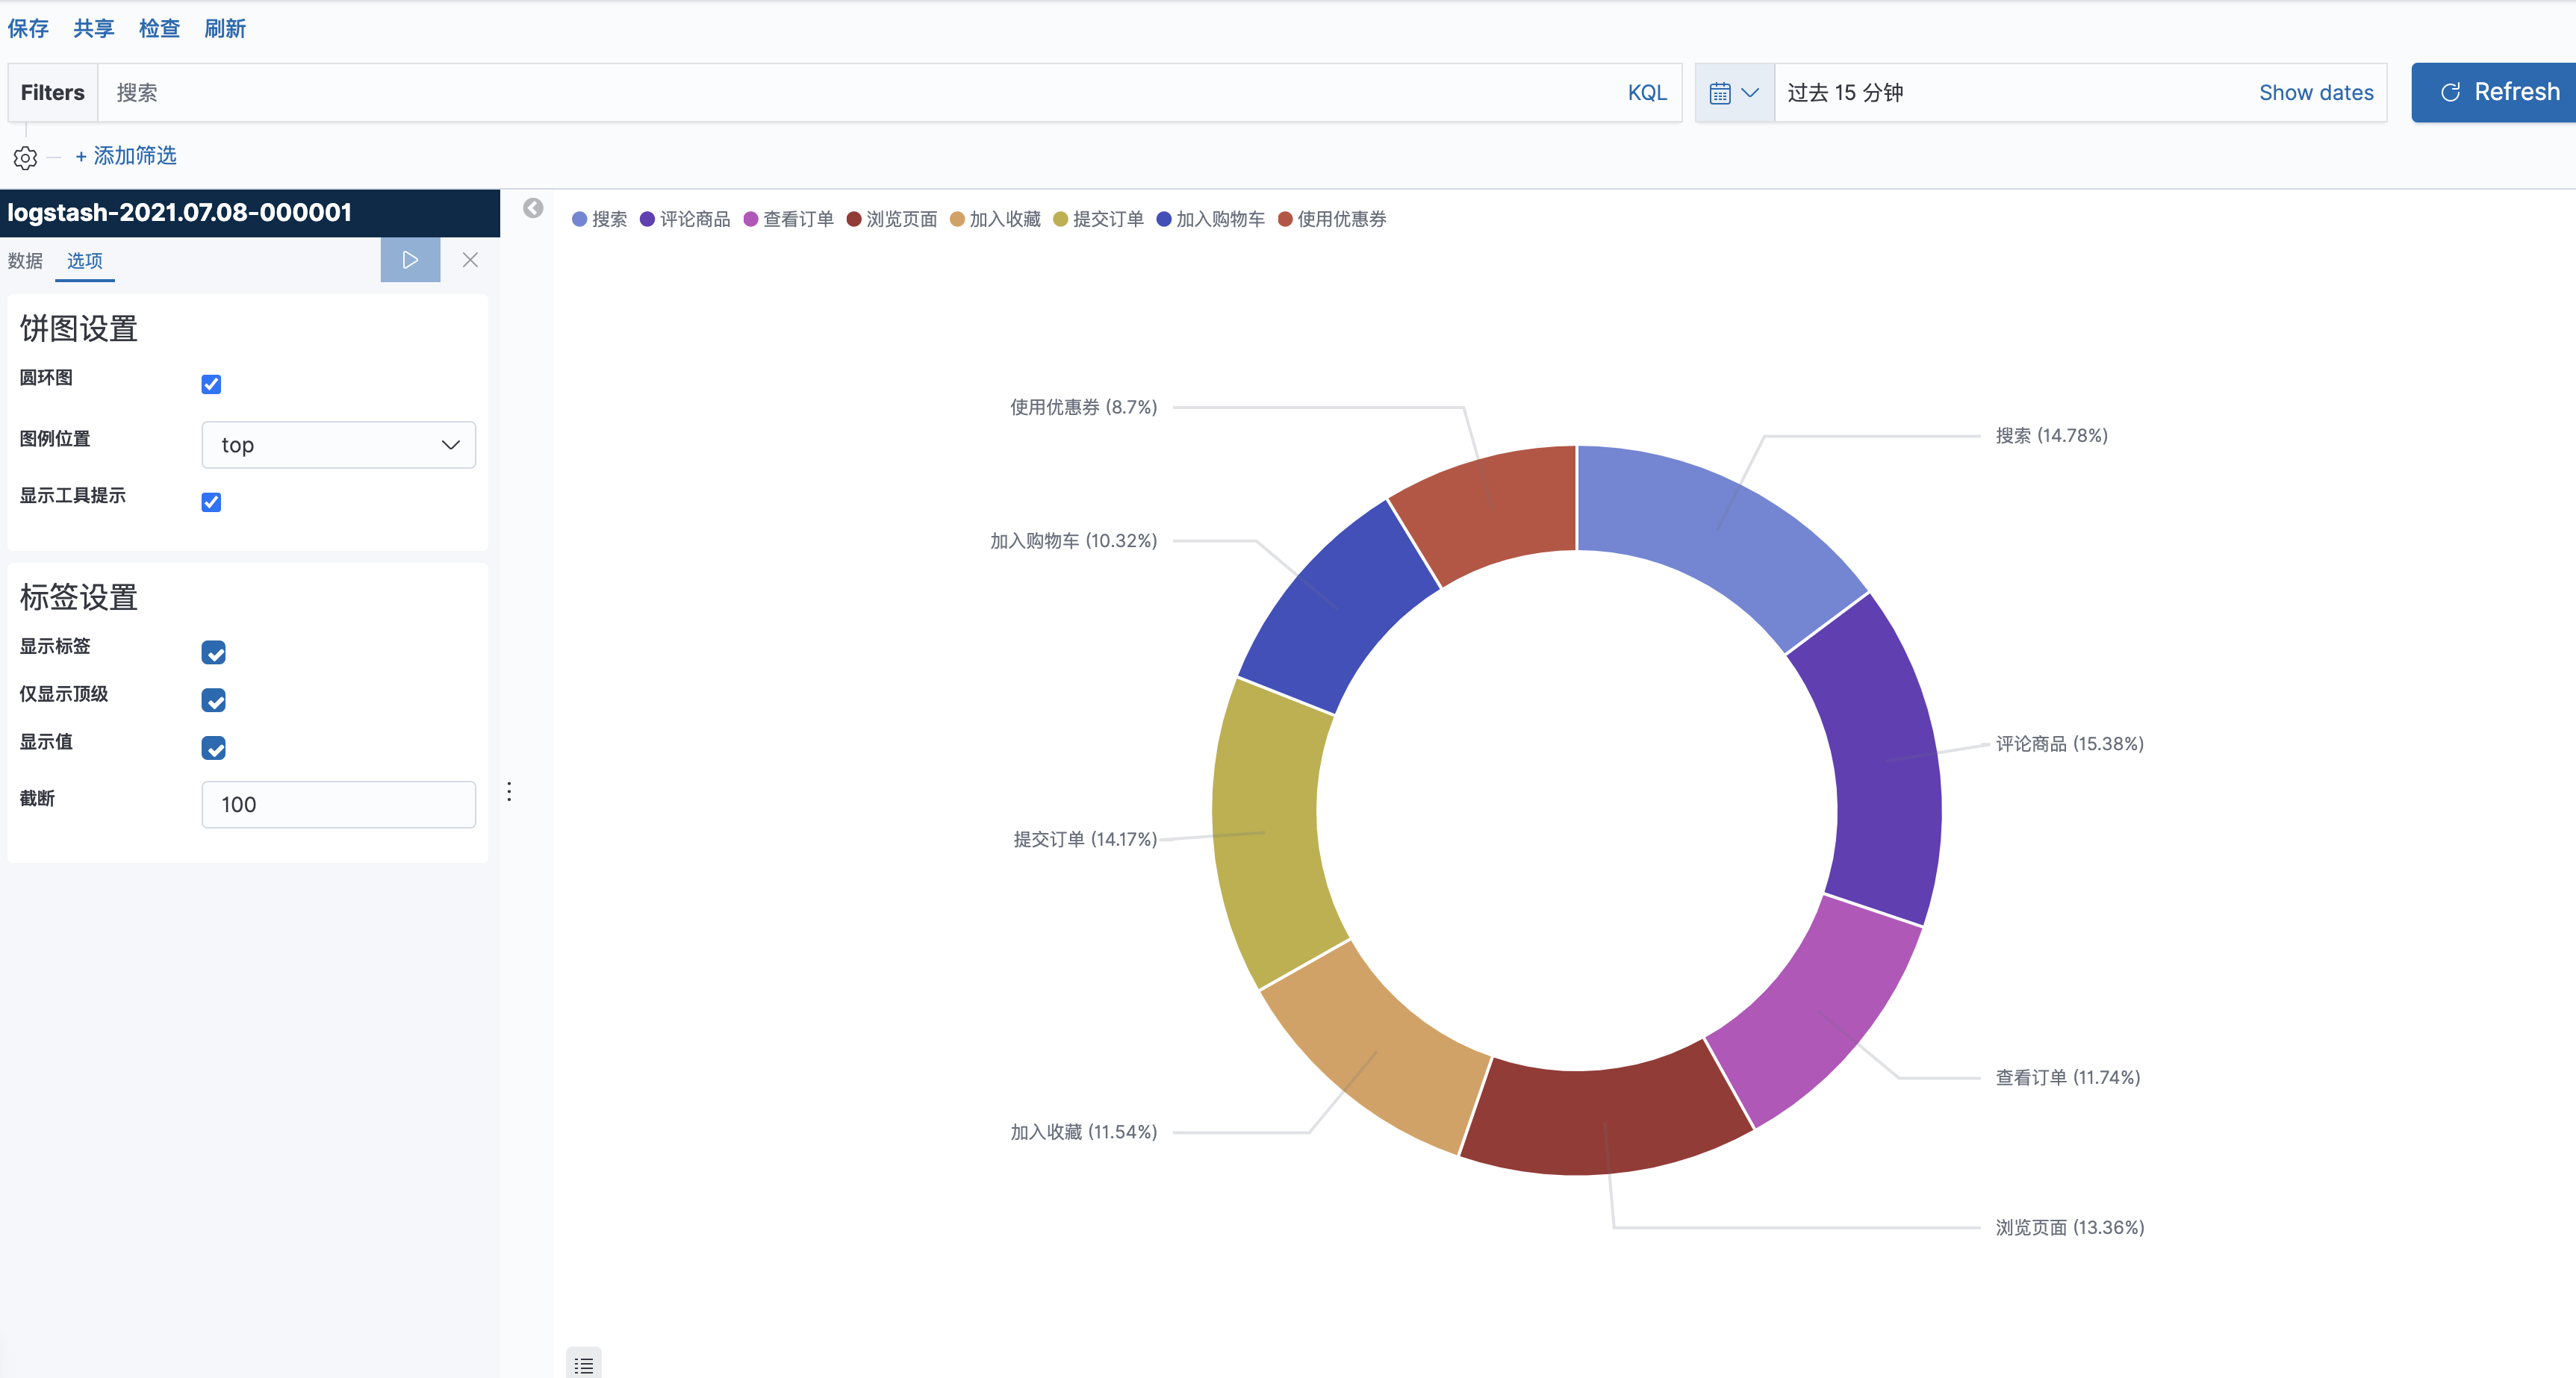The width and height of the screenshot is (2576, 1378).
Task: Click the 使用优惠券 legend dot
Action: [1285, 219]
